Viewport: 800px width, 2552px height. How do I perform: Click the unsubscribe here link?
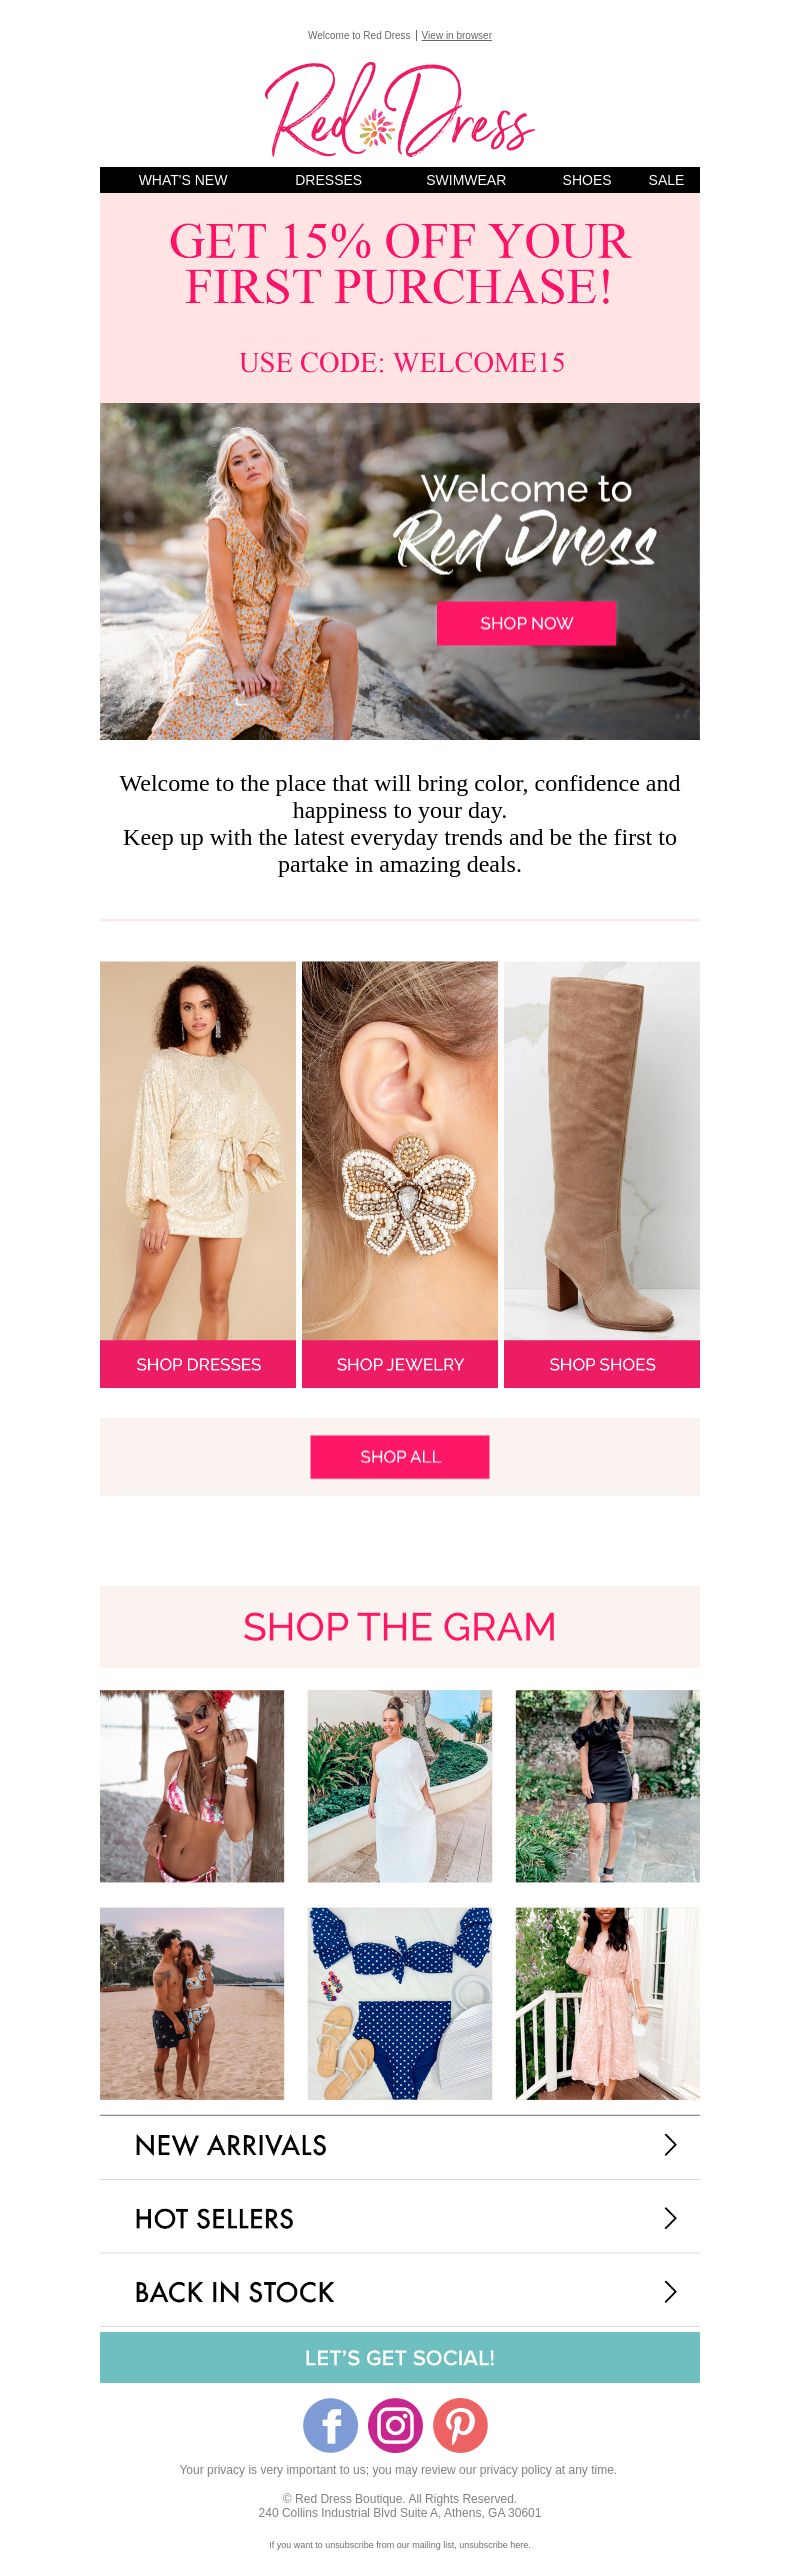[x=495, y=2544]
